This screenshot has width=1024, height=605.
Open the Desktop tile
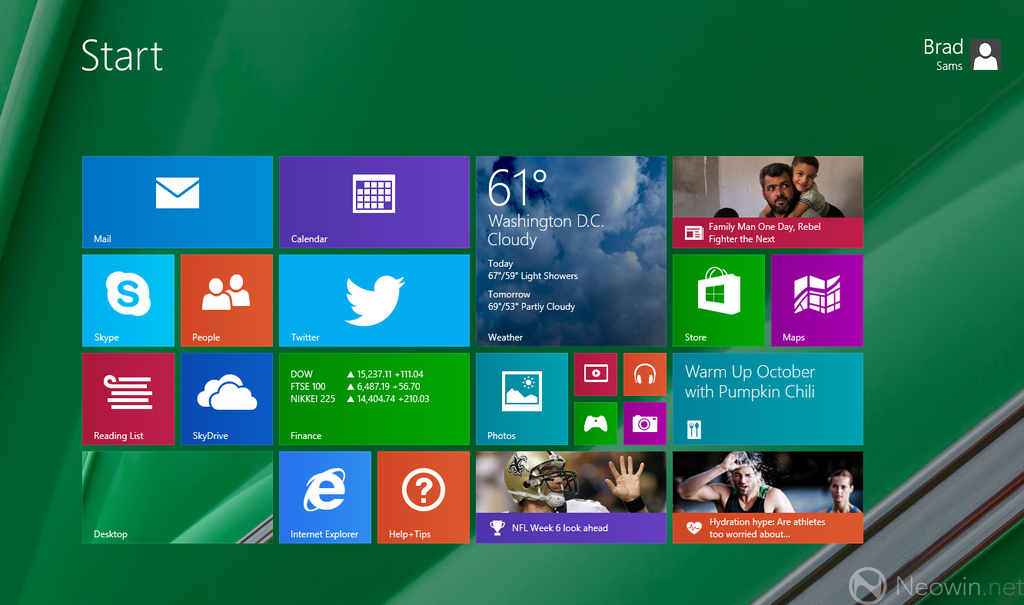(177, 497)
